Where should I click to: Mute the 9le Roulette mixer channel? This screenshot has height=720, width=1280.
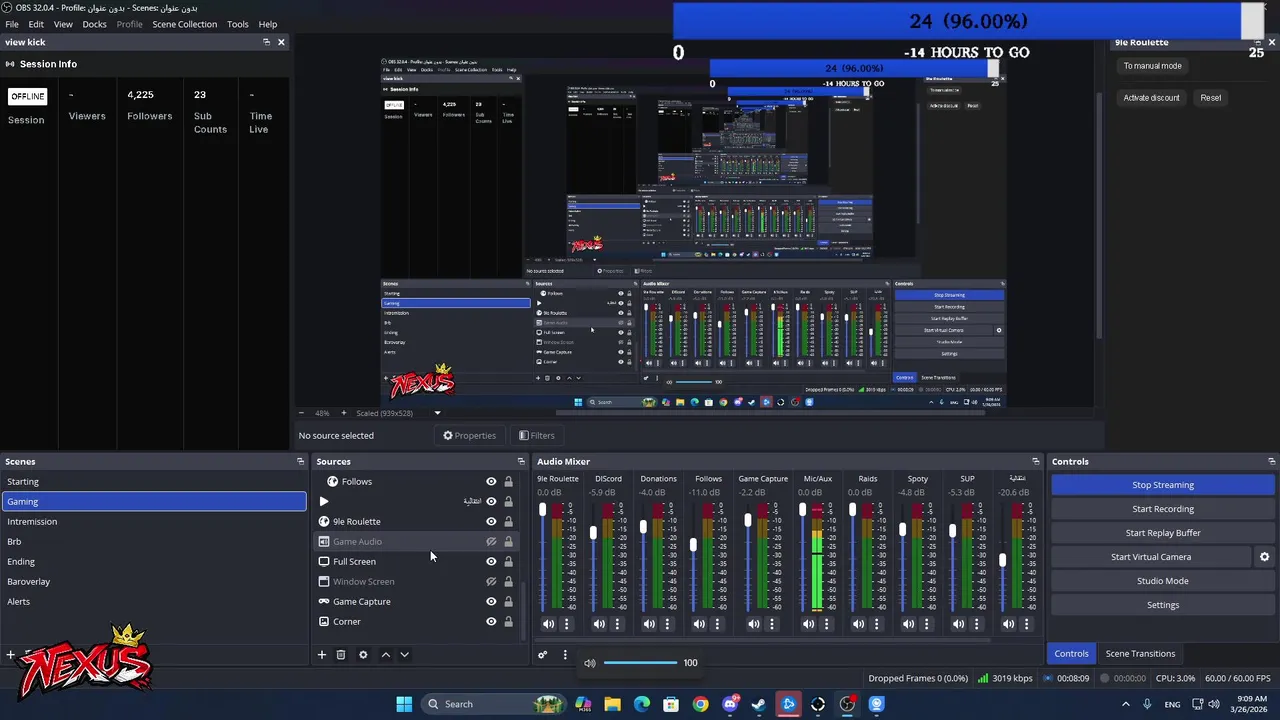(x=549, y=624)
